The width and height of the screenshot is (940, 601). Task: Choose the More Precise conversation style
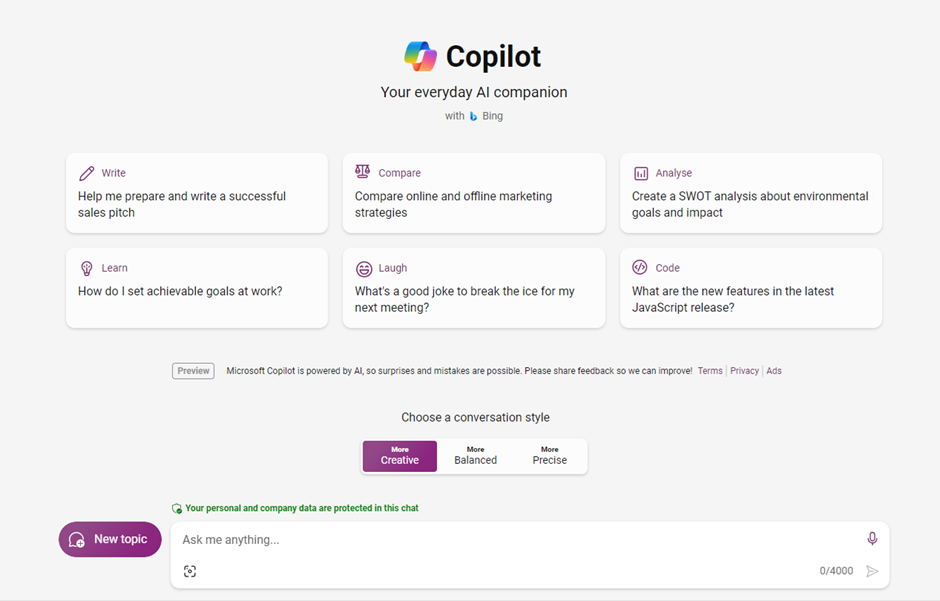[549, 456]
